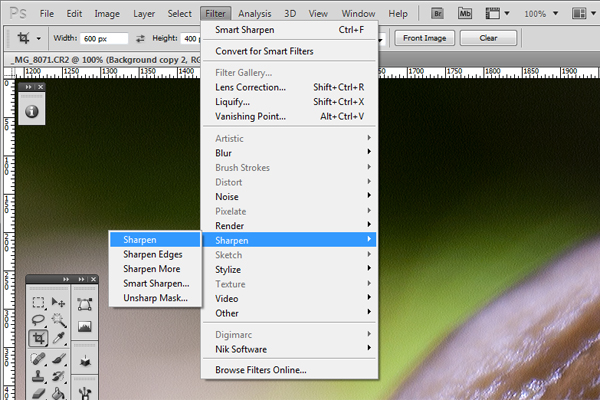The height and width of the screenshot is (400, 600).
Task: Select the Rectangular Marquee tool
Action: pyautogui.click(x=38, y=303)
